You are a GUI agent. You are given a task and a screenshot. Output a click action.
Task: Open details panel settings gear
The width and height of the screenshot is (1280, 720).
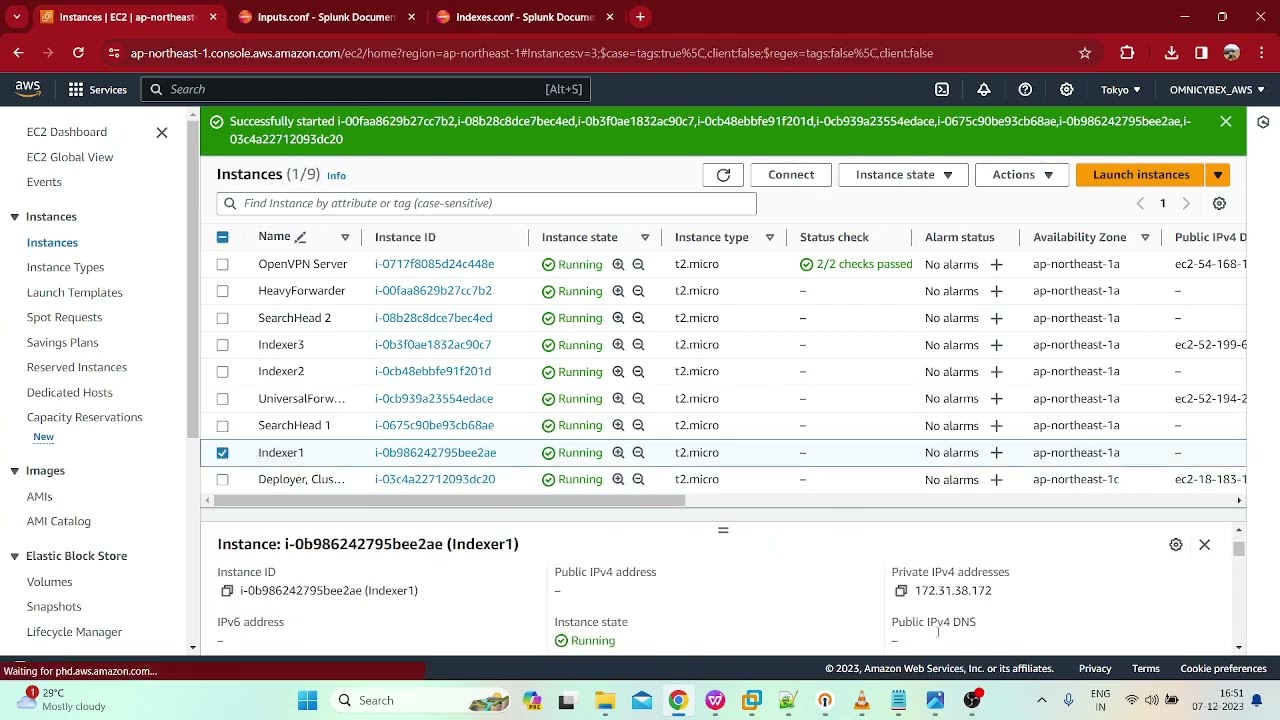click(1176, 545)
